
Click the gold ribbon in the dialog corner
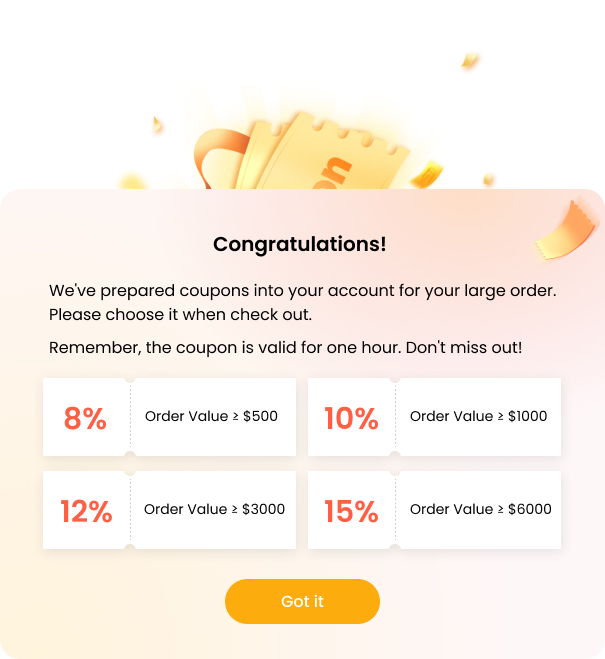point(565,230)
